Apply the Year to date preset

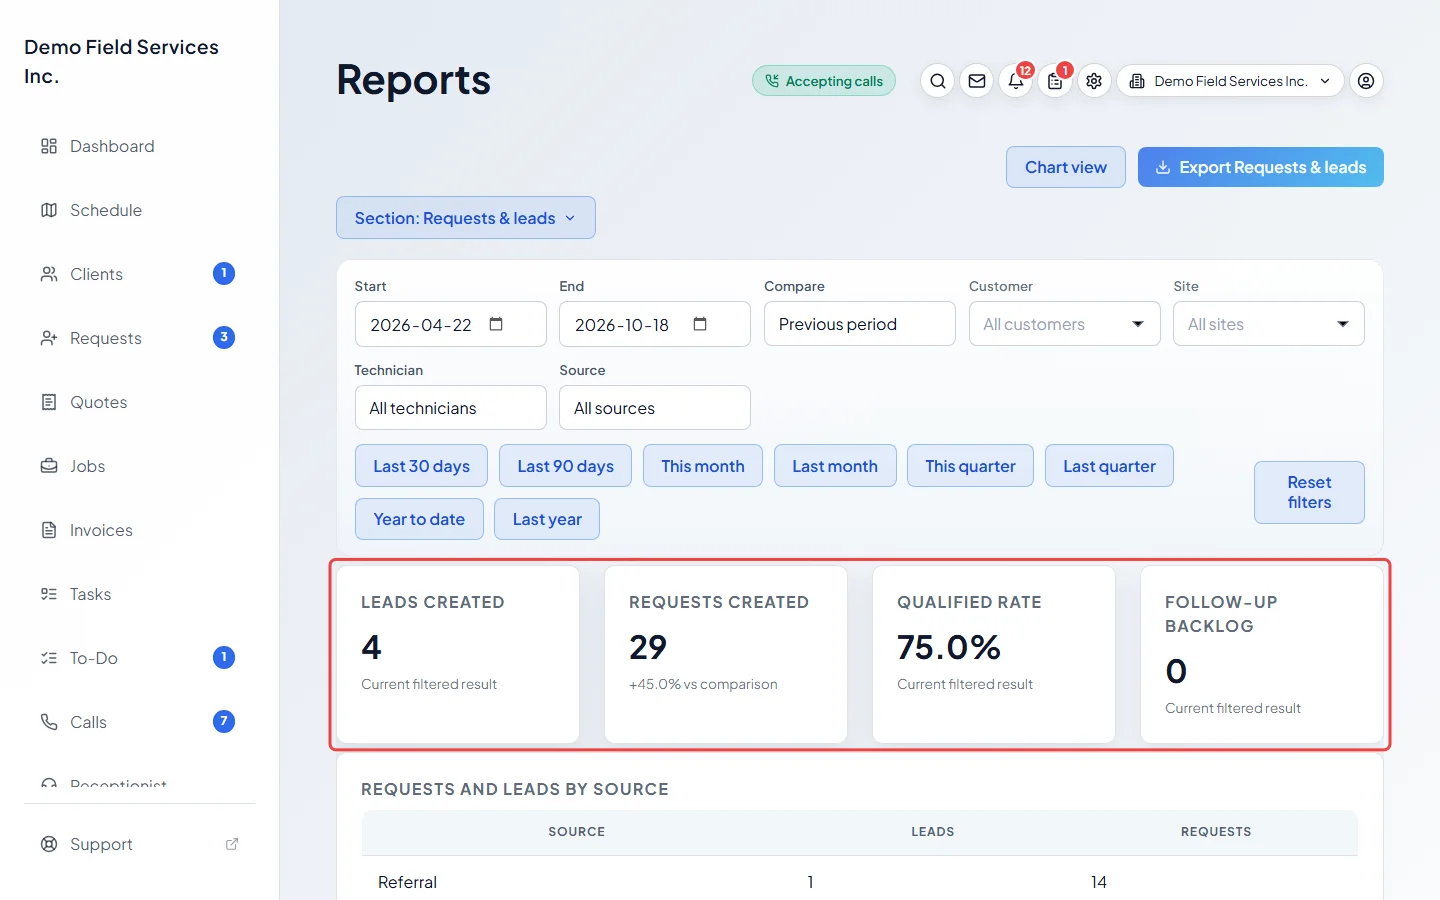(419, 519)
